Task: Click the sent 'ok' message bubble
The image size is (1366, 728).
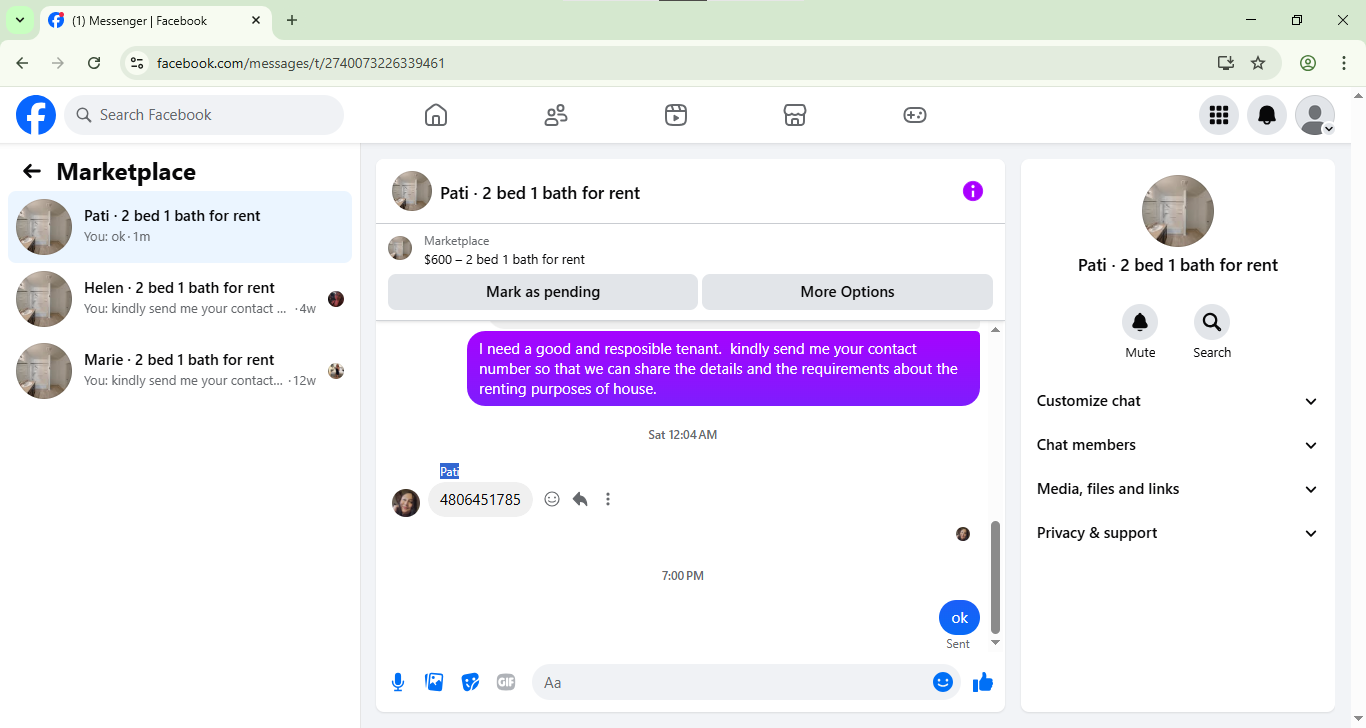Action: pyautogui.click(x=960, y=618)
